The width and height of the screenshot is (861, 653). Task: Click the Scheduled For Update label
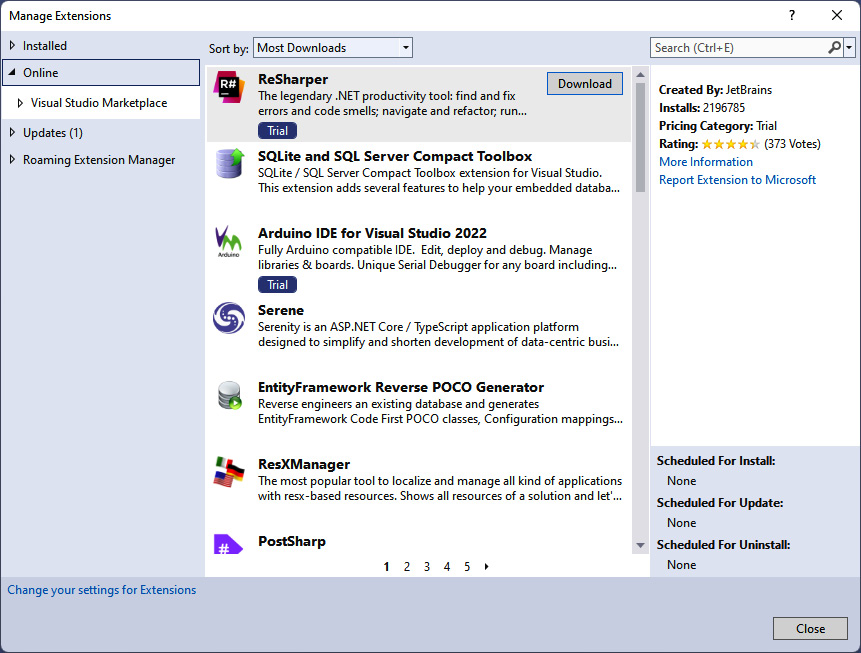point(720,503)
